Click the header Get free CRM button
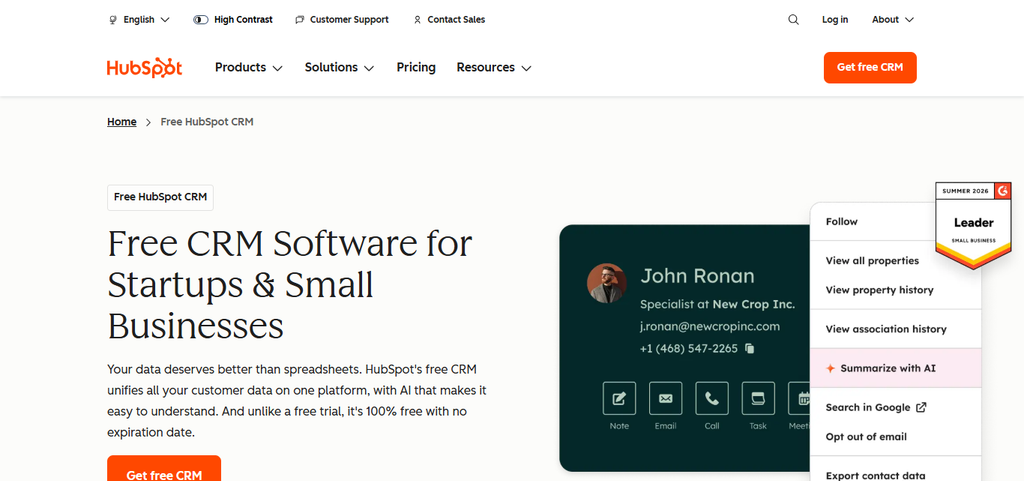1024x481 pixels. [x=870, y=67]
